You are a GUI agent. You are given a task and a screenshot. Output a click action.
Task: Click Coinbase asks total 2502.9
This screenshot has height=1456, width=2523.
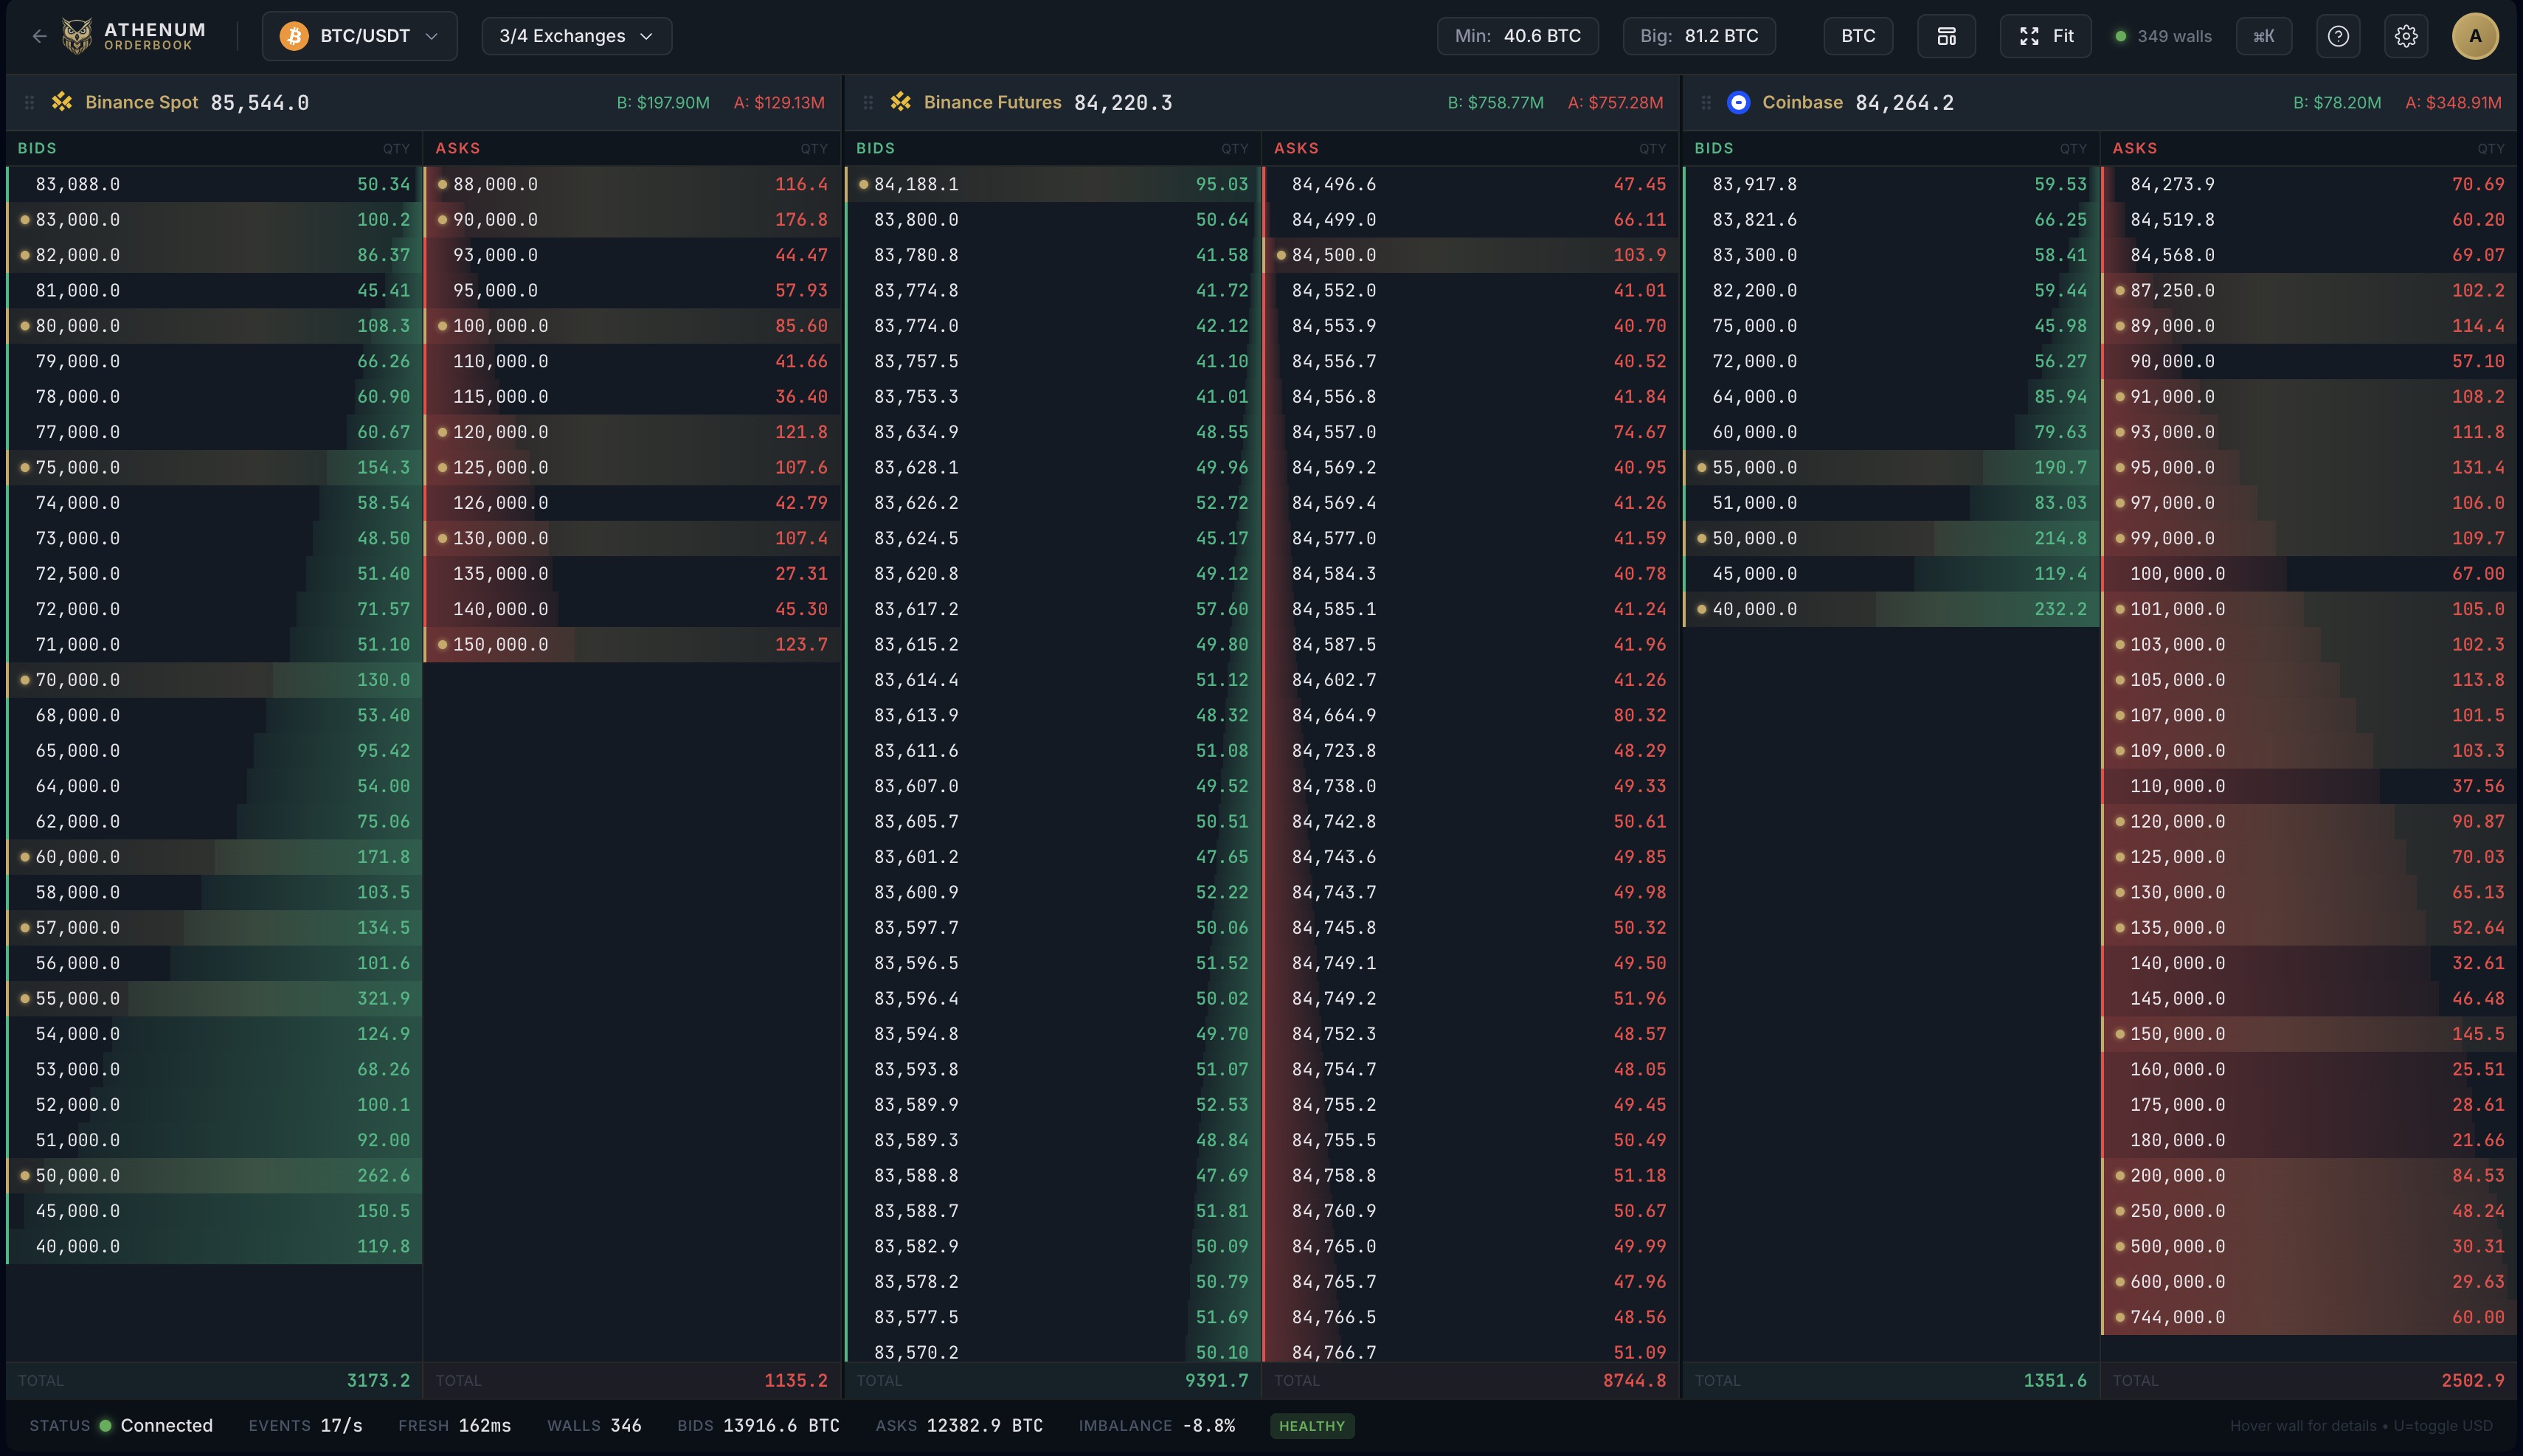pyautogui.click(x=2473, y=1381)
